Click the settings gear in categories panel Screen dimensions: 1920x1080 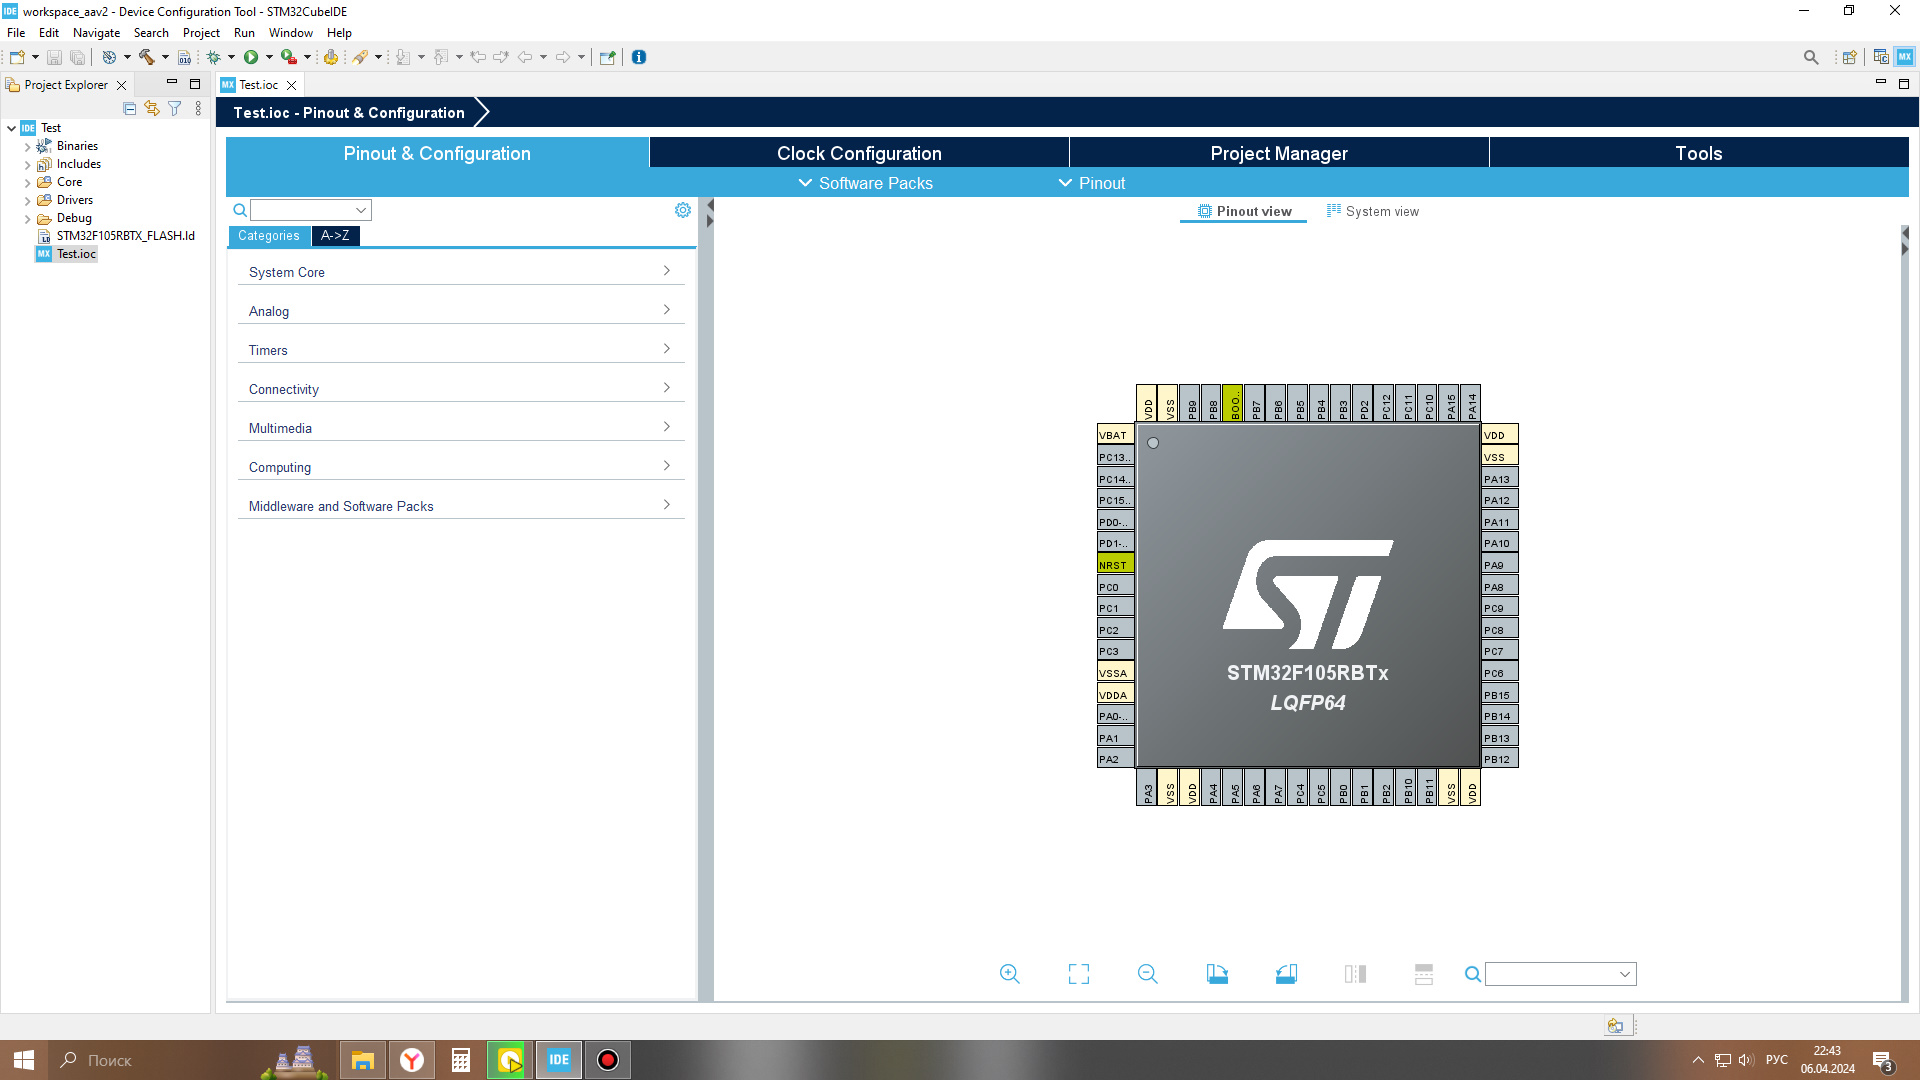click(683, 210)
